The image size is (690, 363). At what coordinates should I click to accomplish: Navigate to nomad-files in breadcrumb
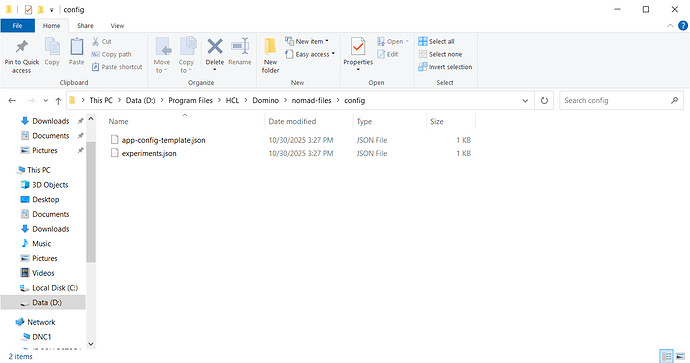(x=312, y=100)
